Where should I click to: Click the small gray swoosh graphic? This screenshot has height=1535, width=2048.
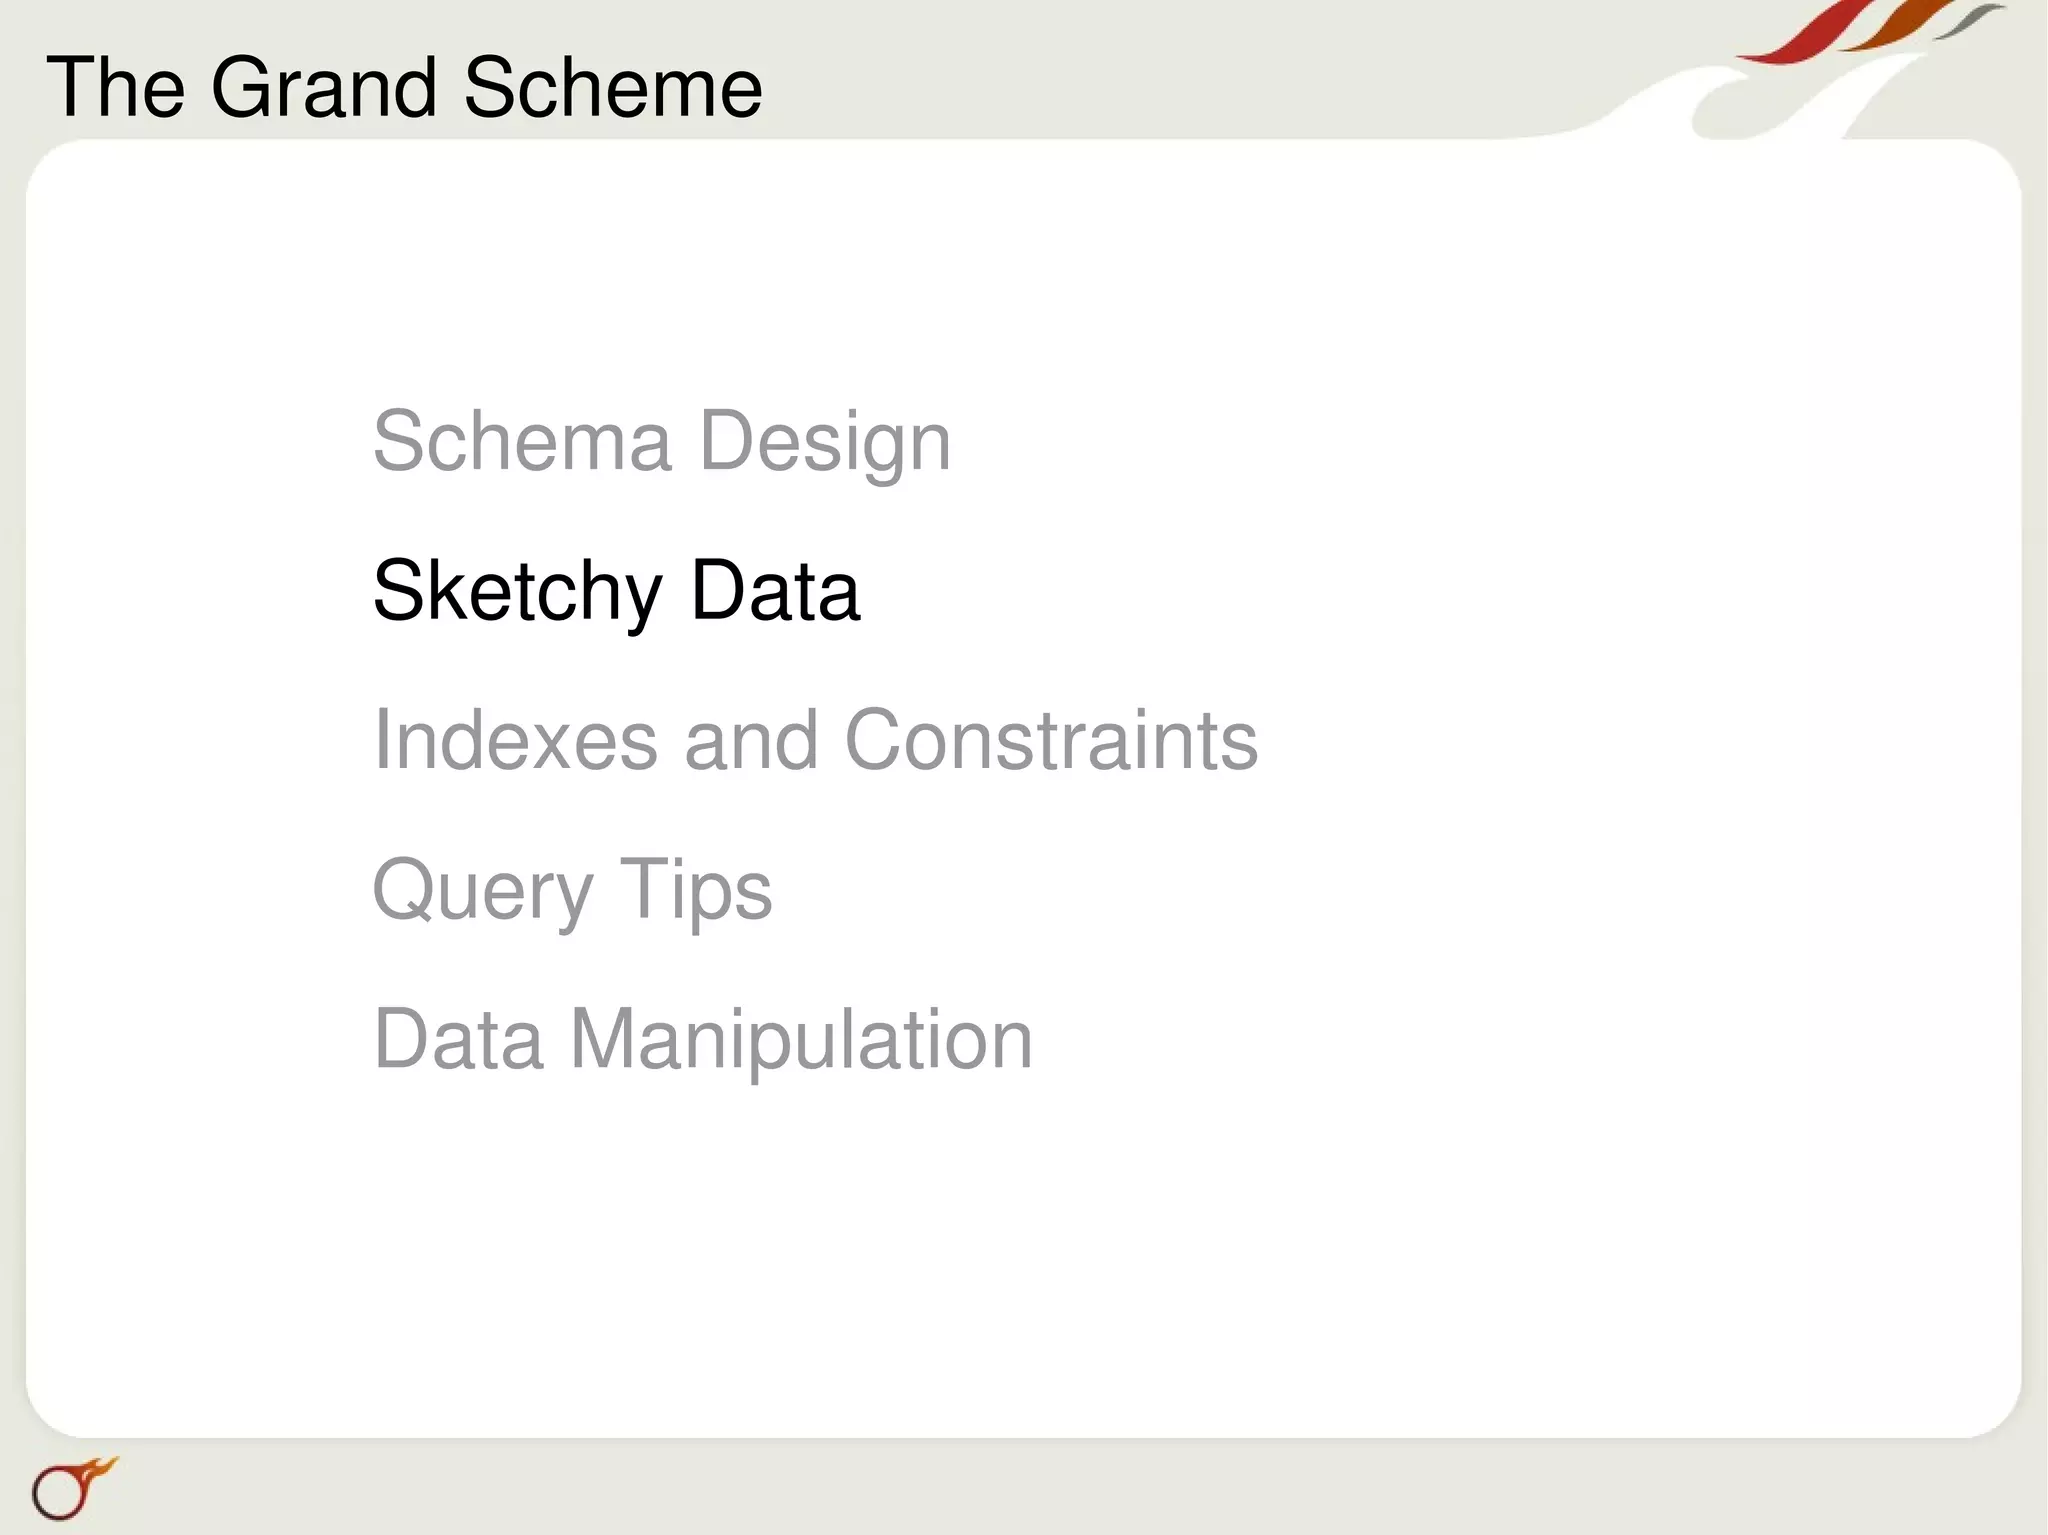click(x=1968, y=20)
